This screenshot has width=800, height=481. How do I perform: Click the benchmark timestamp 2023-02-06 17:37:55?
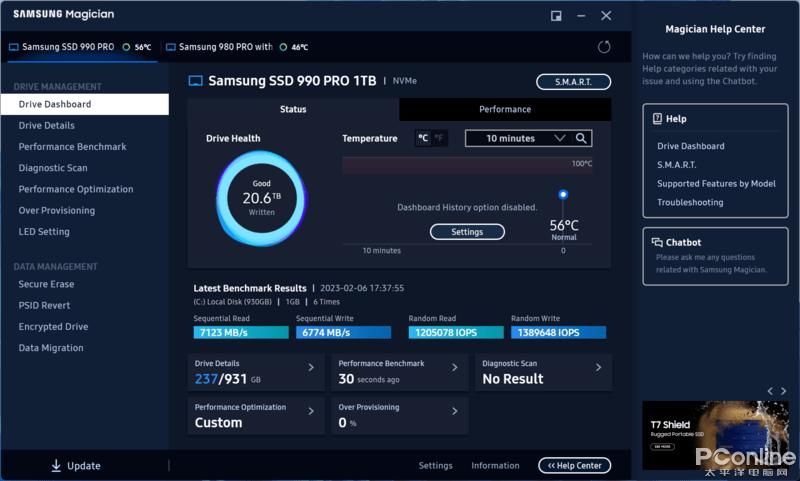click(362, 288)
